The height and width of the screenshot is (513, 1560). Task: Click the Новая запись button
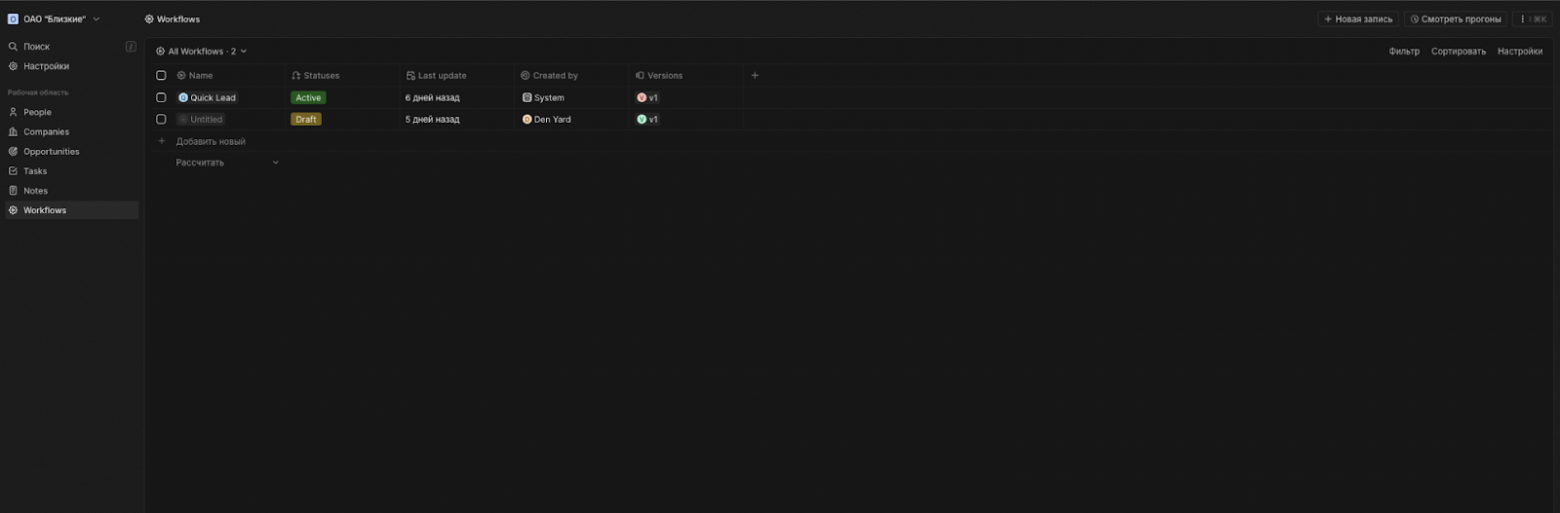(1357, 19)
